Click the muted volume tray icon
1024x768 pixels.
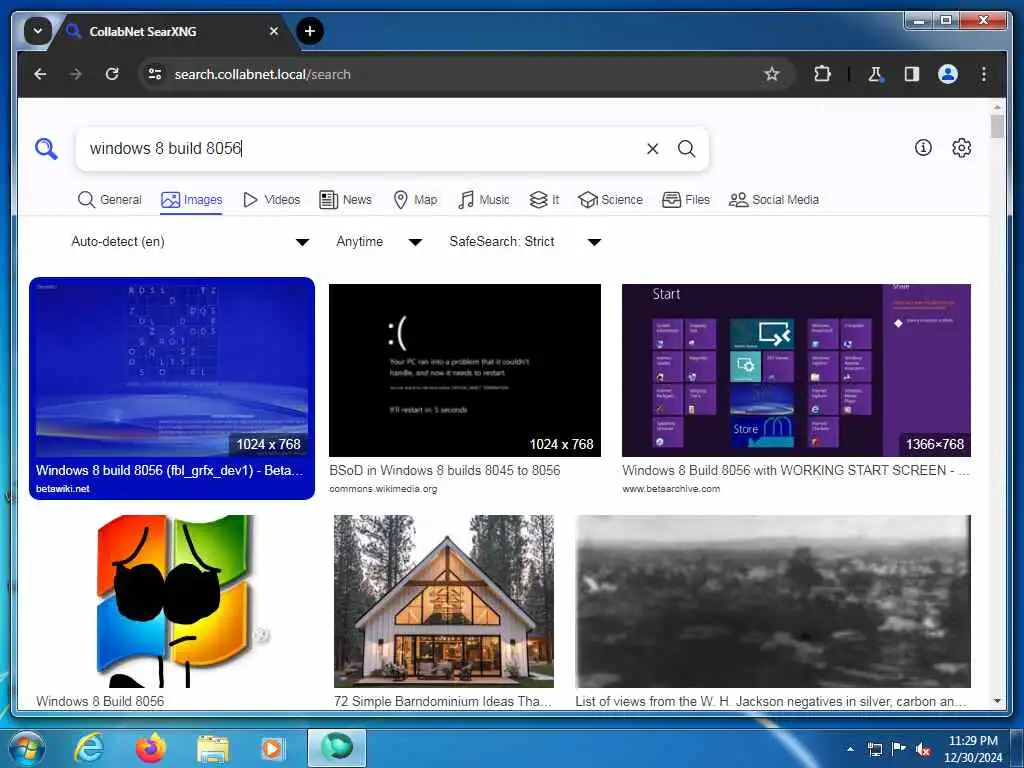[923, 750]
